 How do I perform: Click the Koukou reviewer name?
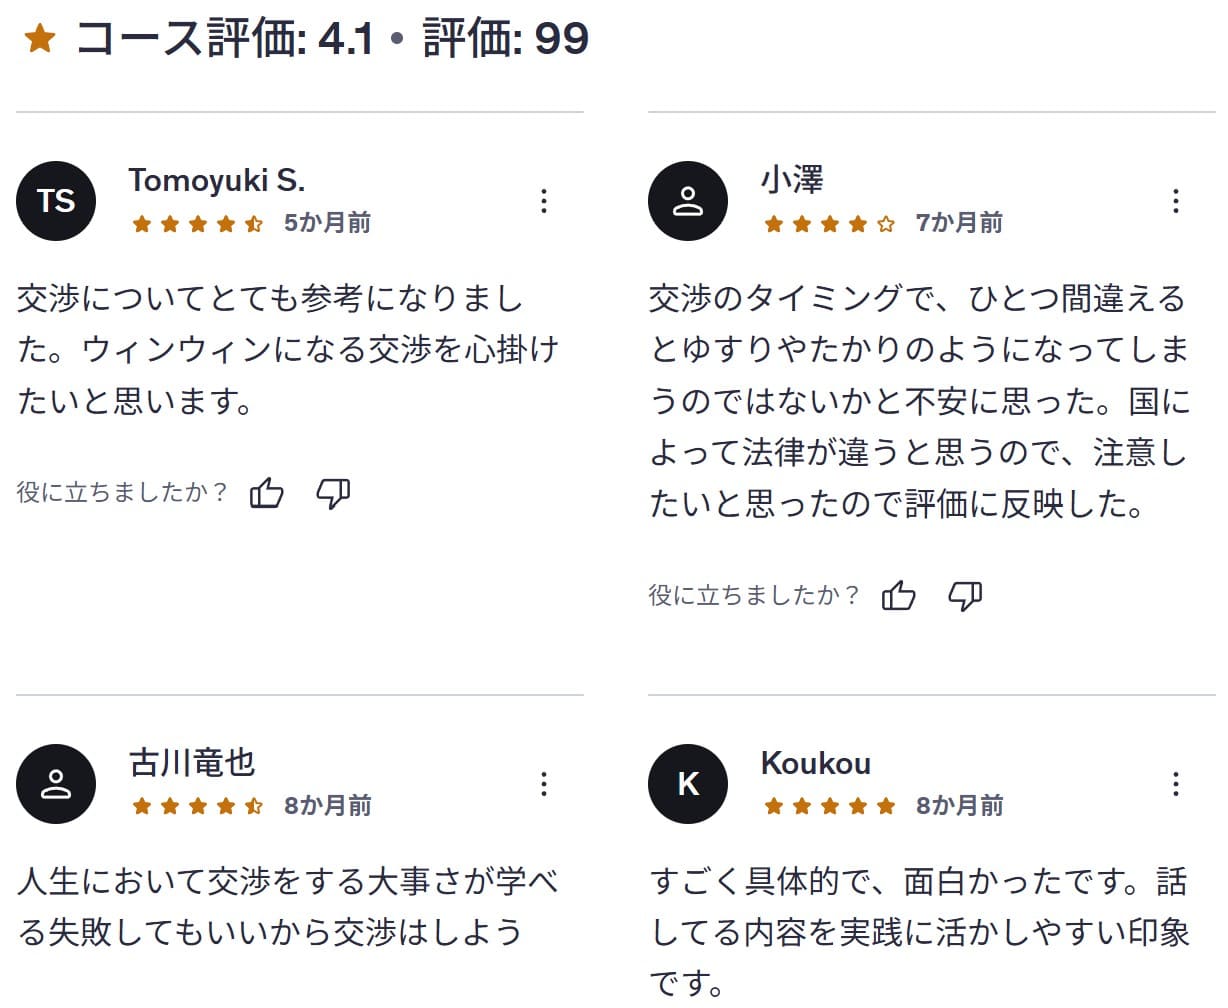(815, 765)
